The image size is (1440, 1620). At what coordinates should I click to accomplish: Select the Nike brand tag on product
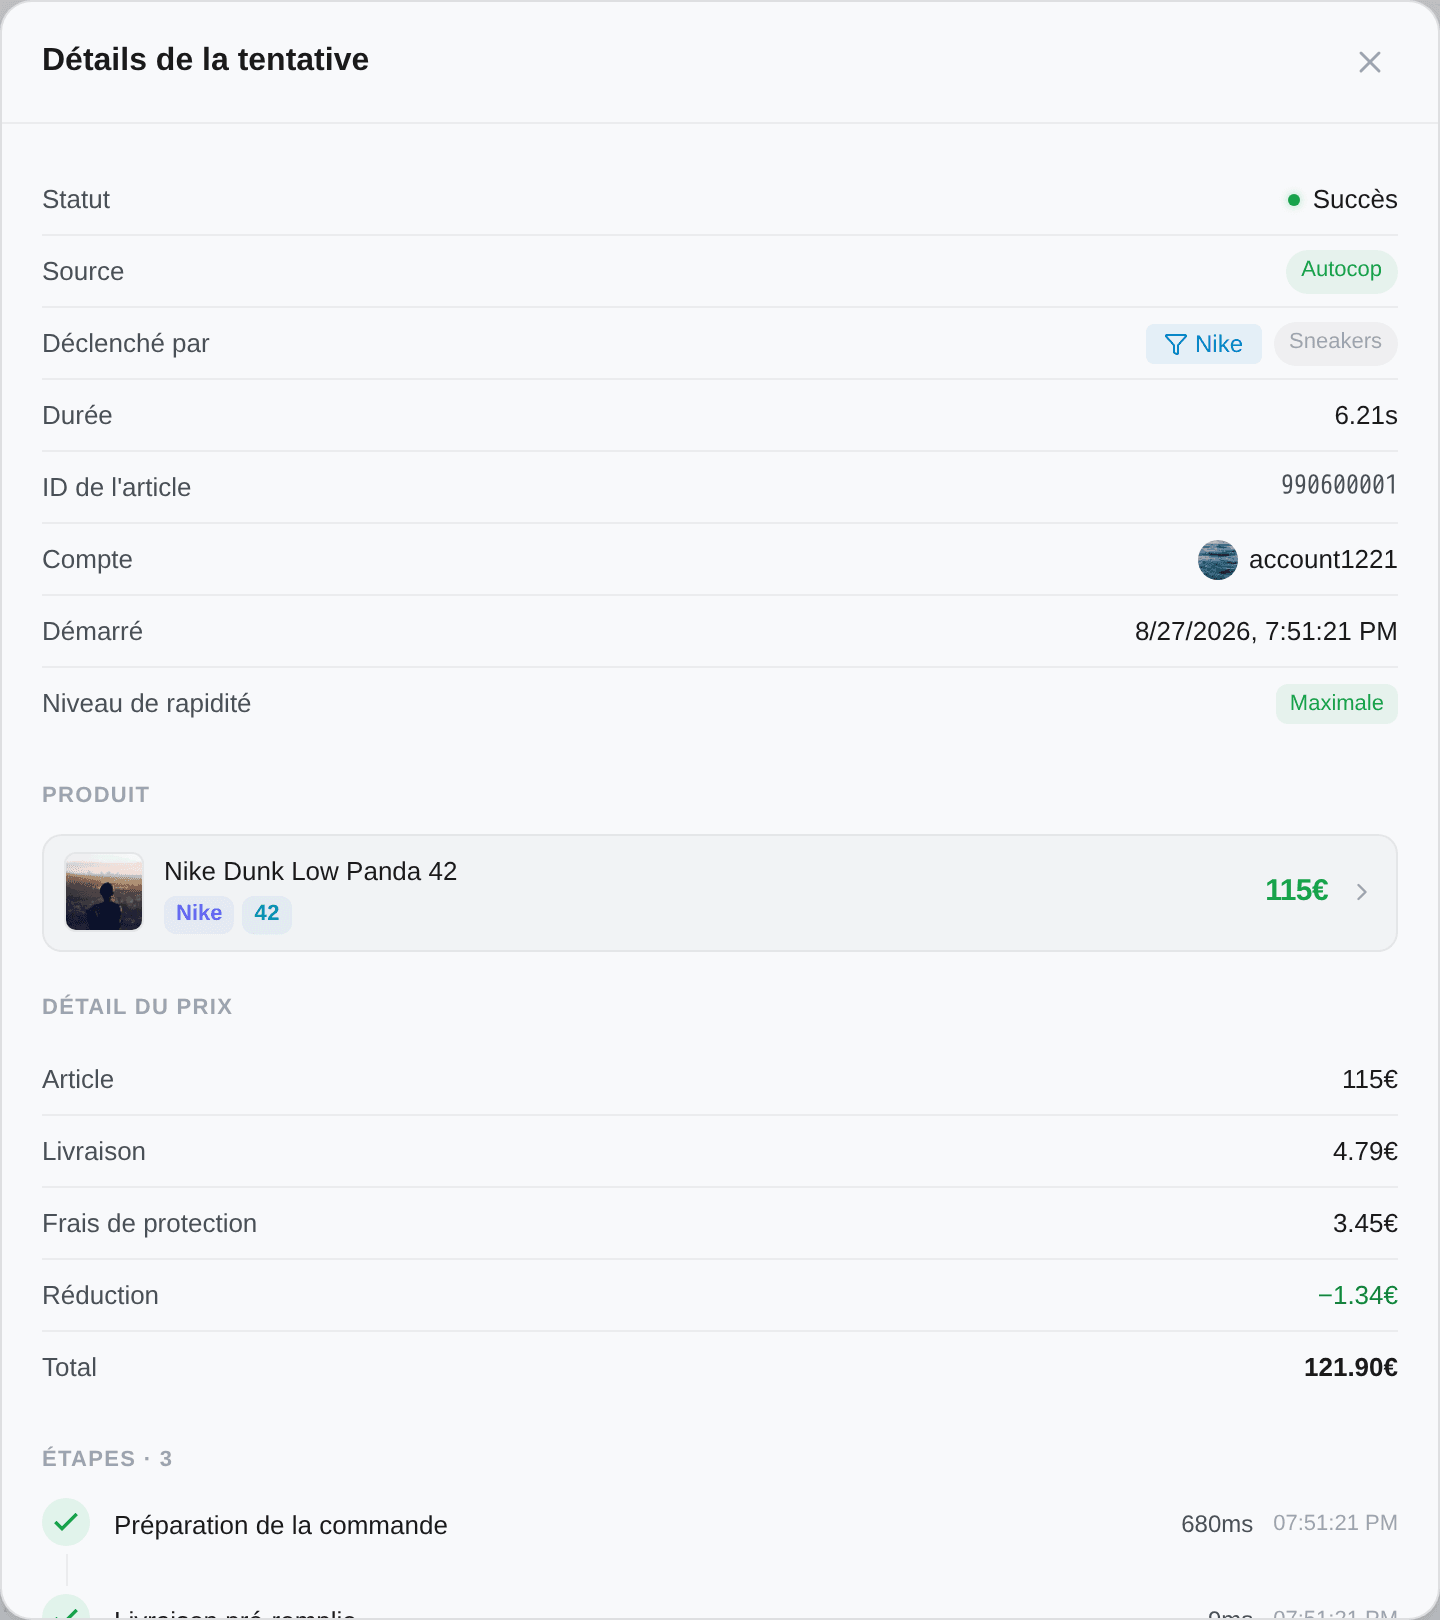(199, 914)
